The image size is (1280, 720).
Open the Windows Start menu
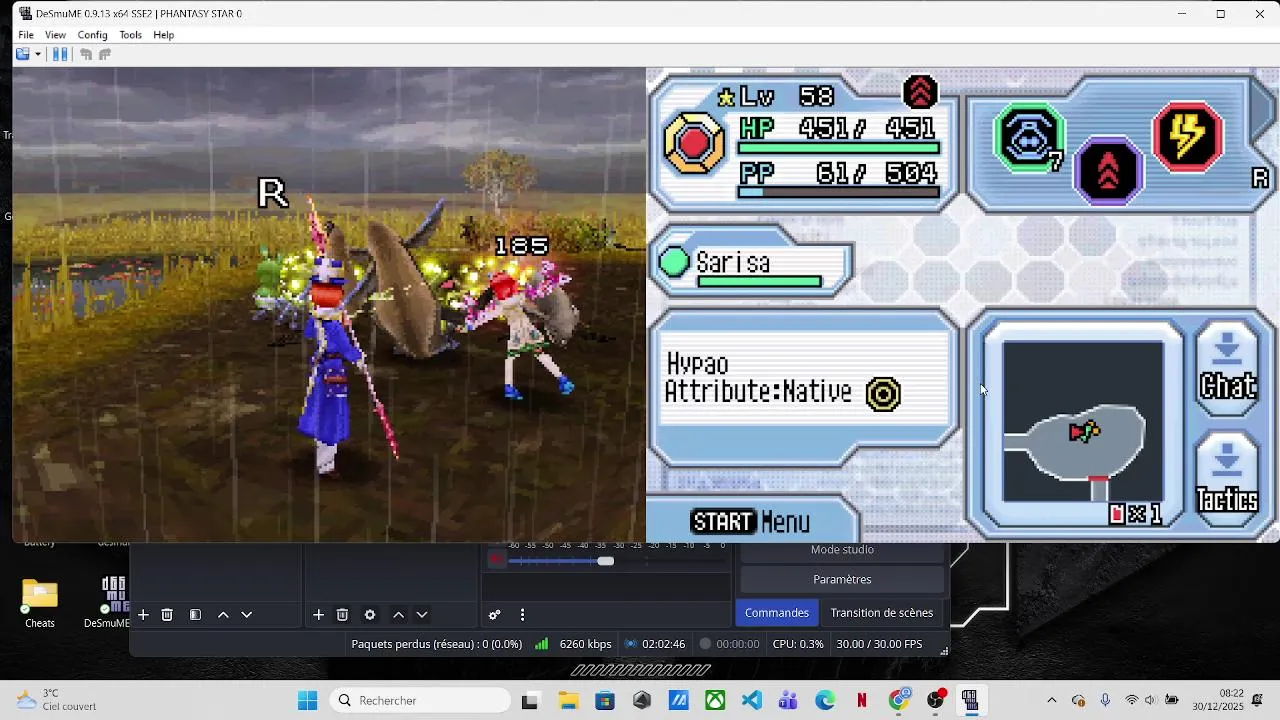click(x=307, y=700)
